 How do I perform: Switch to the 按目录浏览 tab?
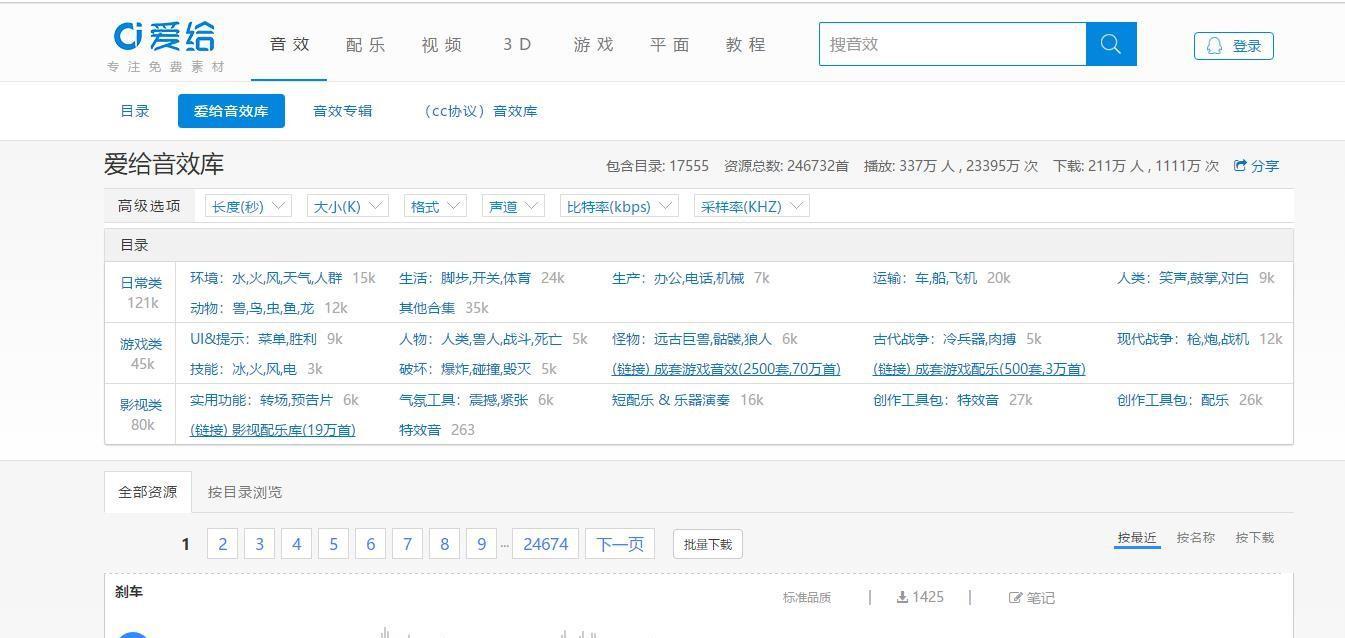[x=245, y=492]
